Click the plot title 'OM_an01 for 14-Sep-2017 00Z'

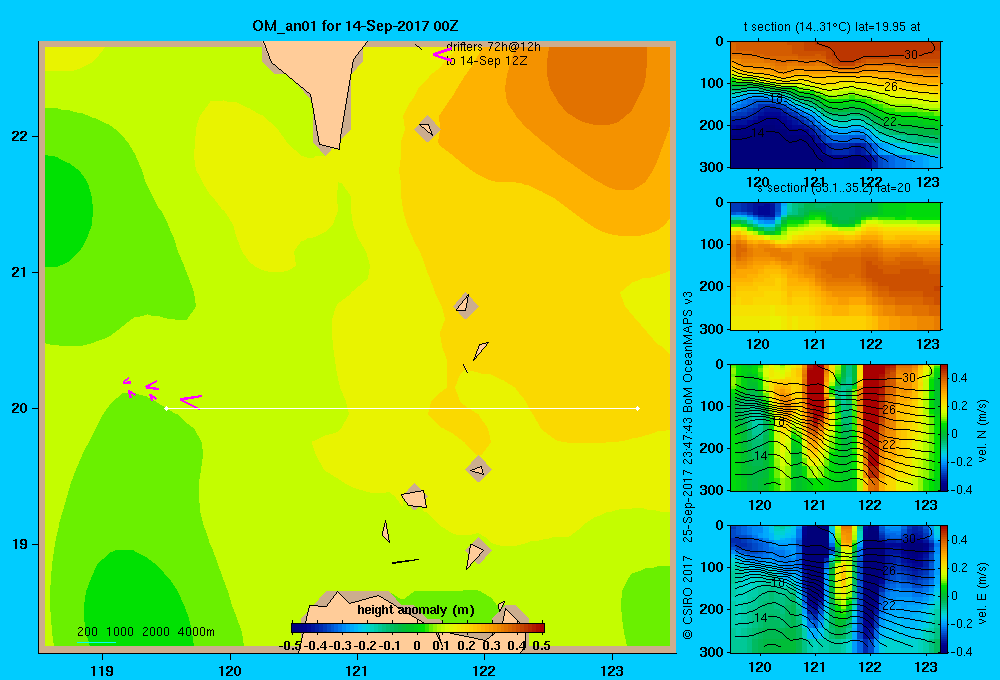[x=355, y=26]
